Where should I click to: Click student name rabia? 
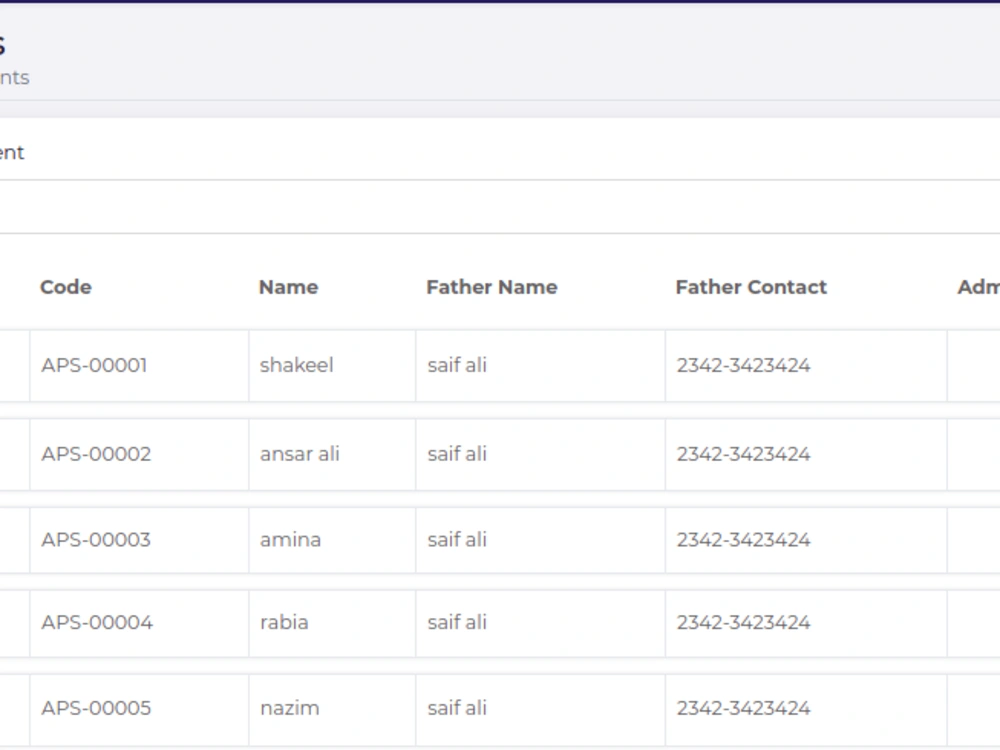pyautogui.click(x=284, y=622)
